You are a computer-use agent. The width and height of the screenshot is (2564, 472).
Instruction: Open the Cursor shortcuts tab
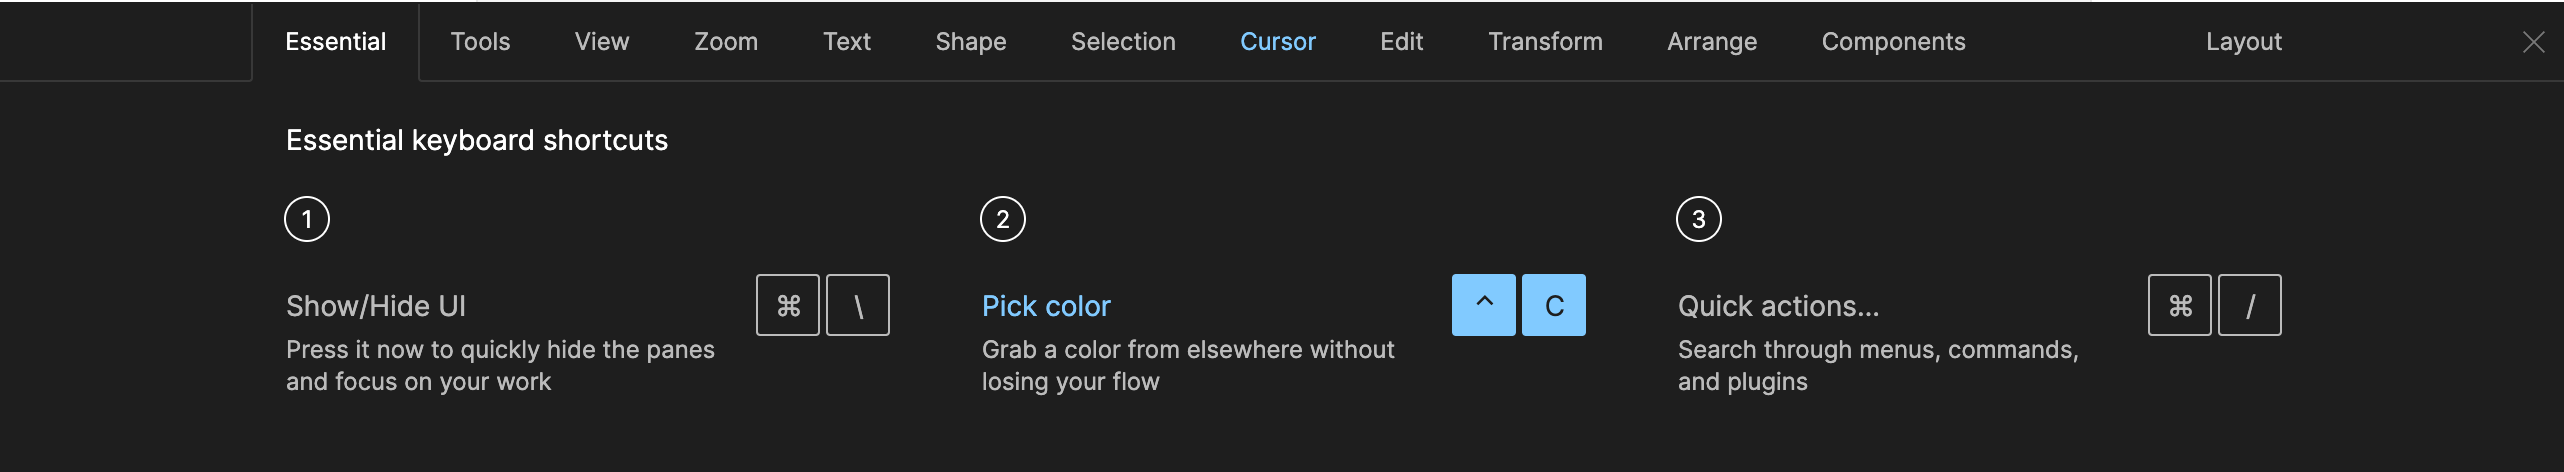click(1278, 42)
